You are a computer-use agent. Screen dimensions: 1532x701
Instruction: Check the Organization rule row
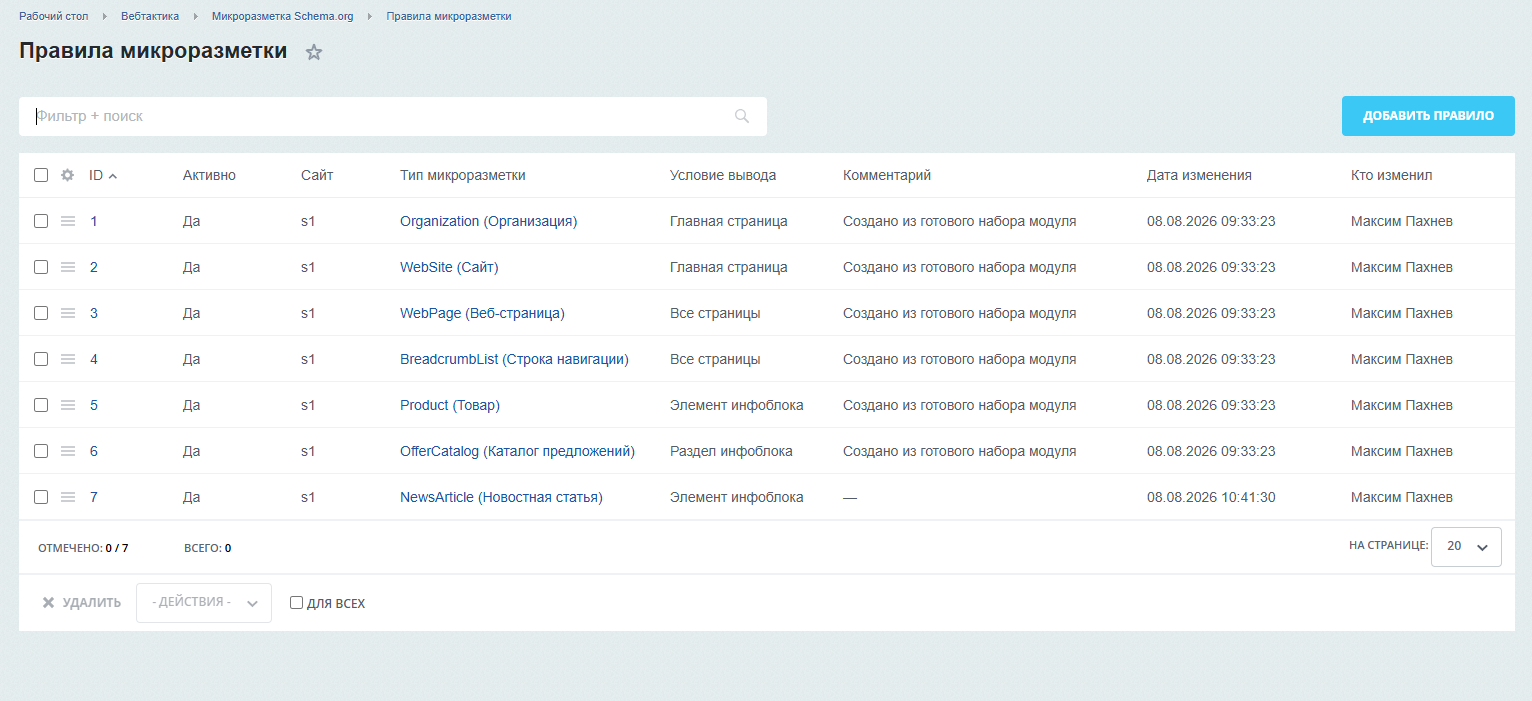pyautogui.click(x=41, y=221)
